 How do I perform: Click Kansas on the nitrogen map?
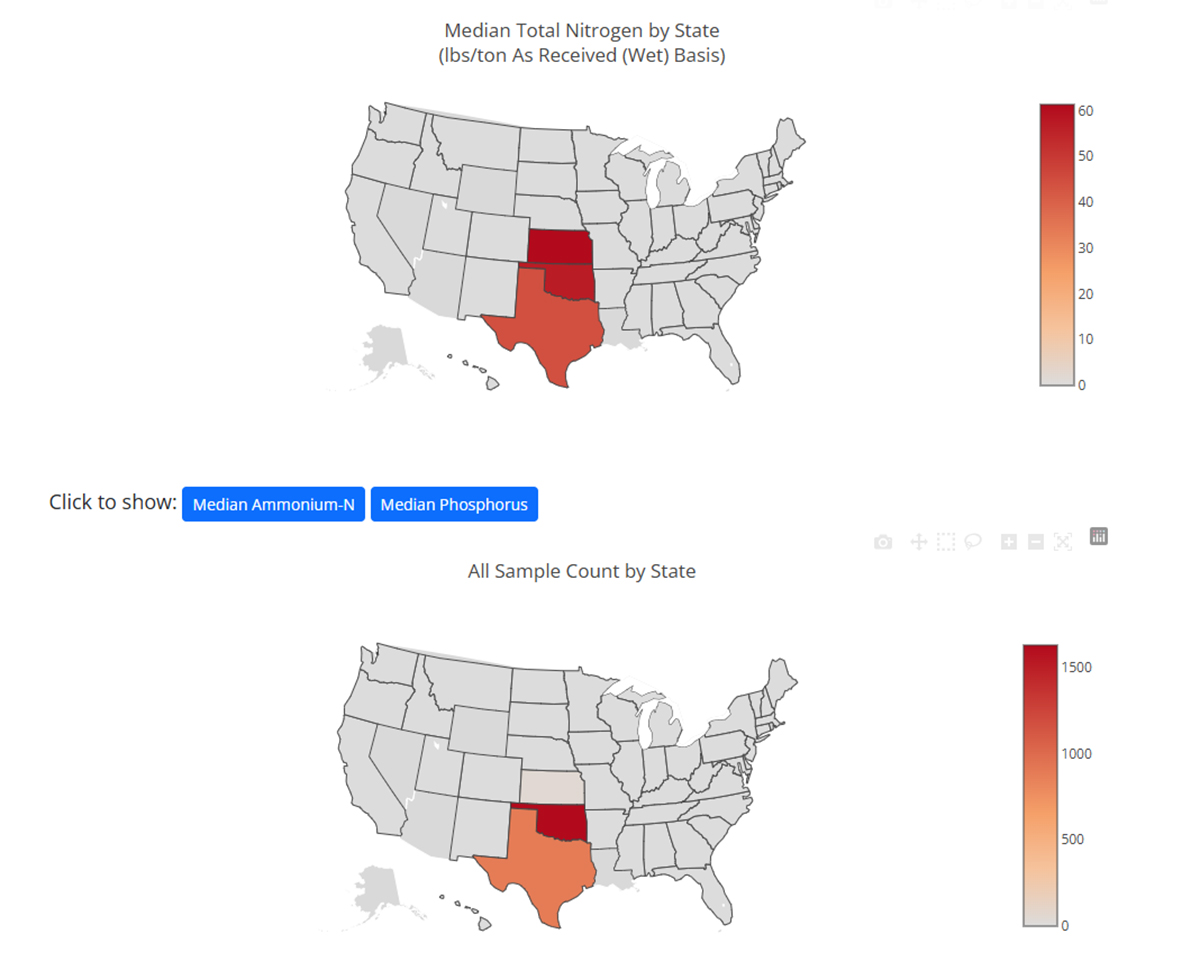tap(558, 246)
